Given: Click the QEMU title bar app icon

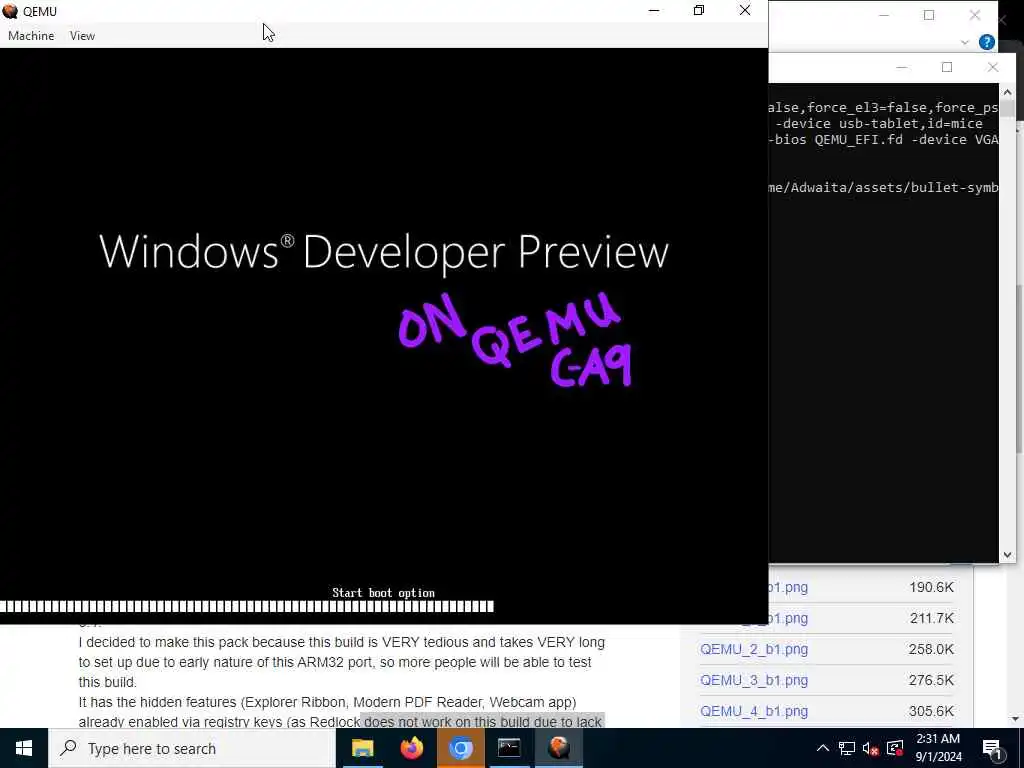Looking at the screenshot, I should [10, 11].
